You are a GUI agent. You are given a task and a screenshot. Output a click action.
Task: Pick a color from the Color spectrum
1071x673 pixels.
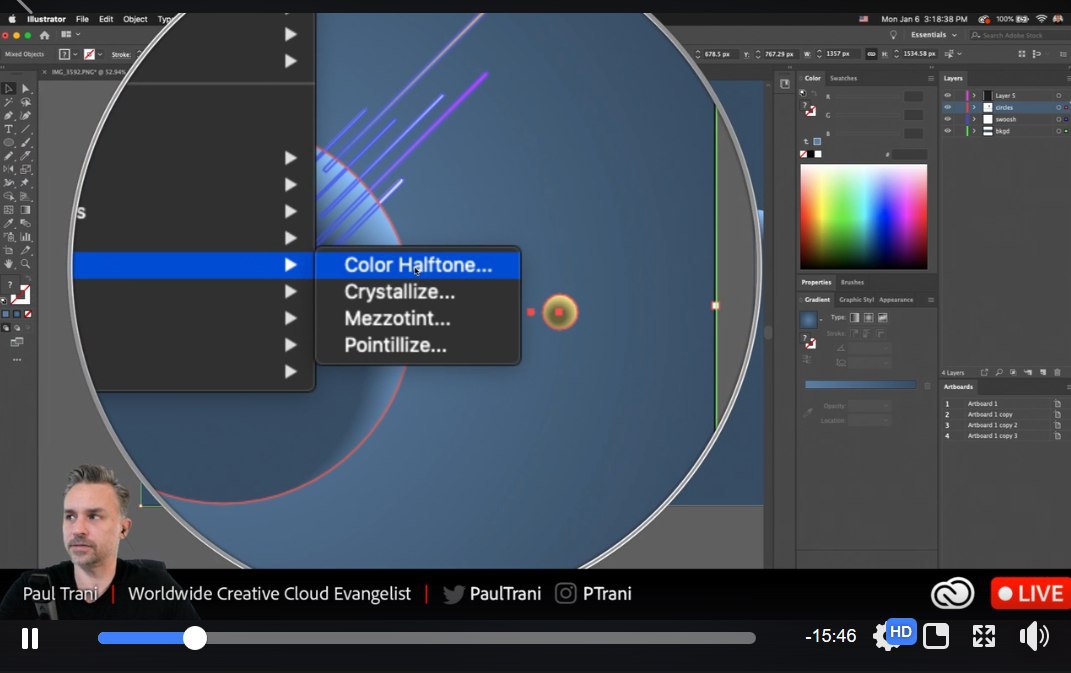(863, 217)
